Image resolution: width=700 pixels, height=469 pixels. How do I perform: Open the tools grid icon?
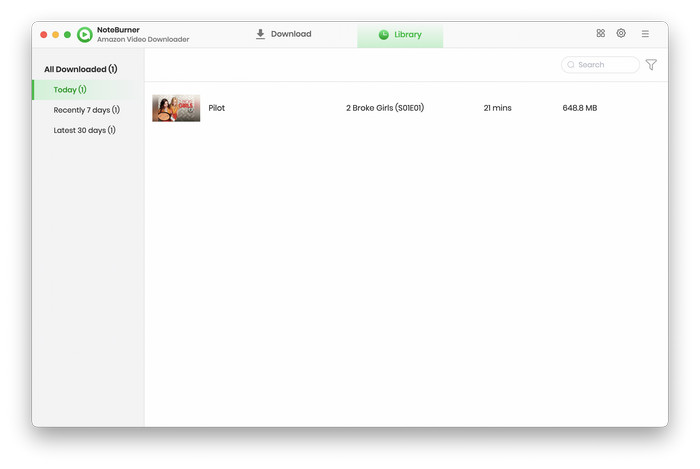pyautogui.click(x=600, y=33)
